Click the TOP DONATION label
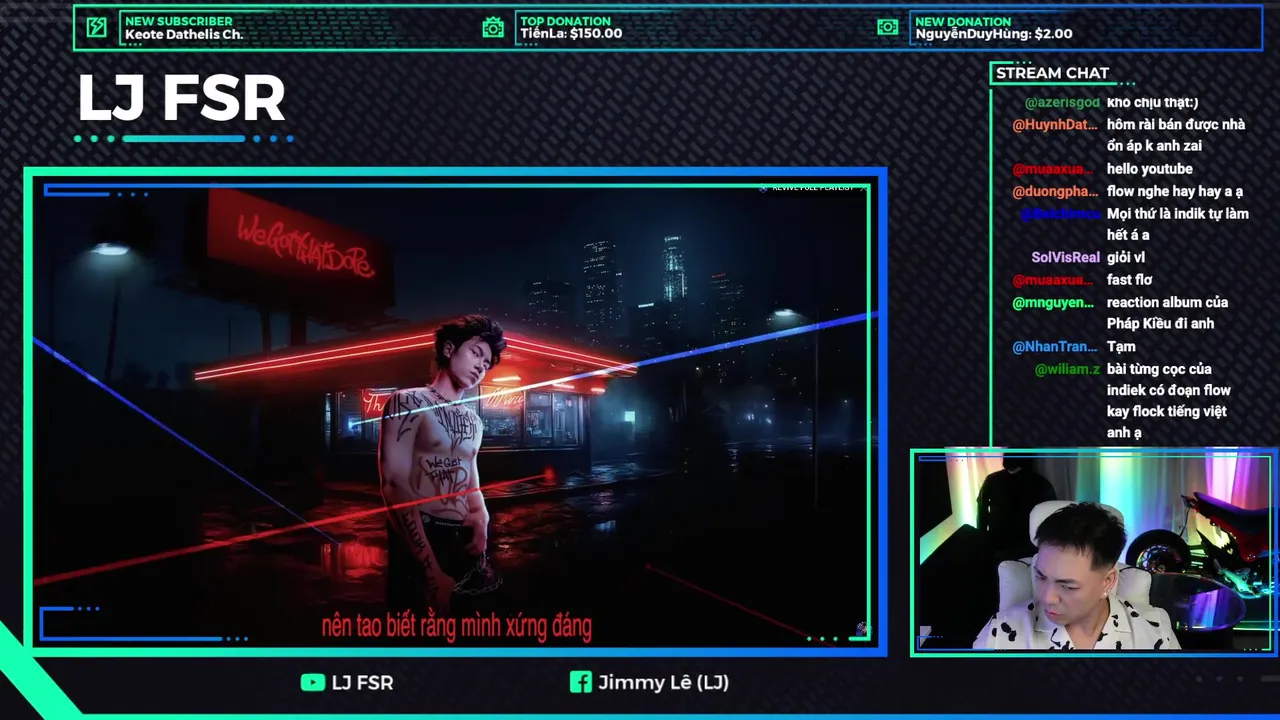The height and width of the screenshot is (720, 1280). pyautogui.click(x=565, y=21)
